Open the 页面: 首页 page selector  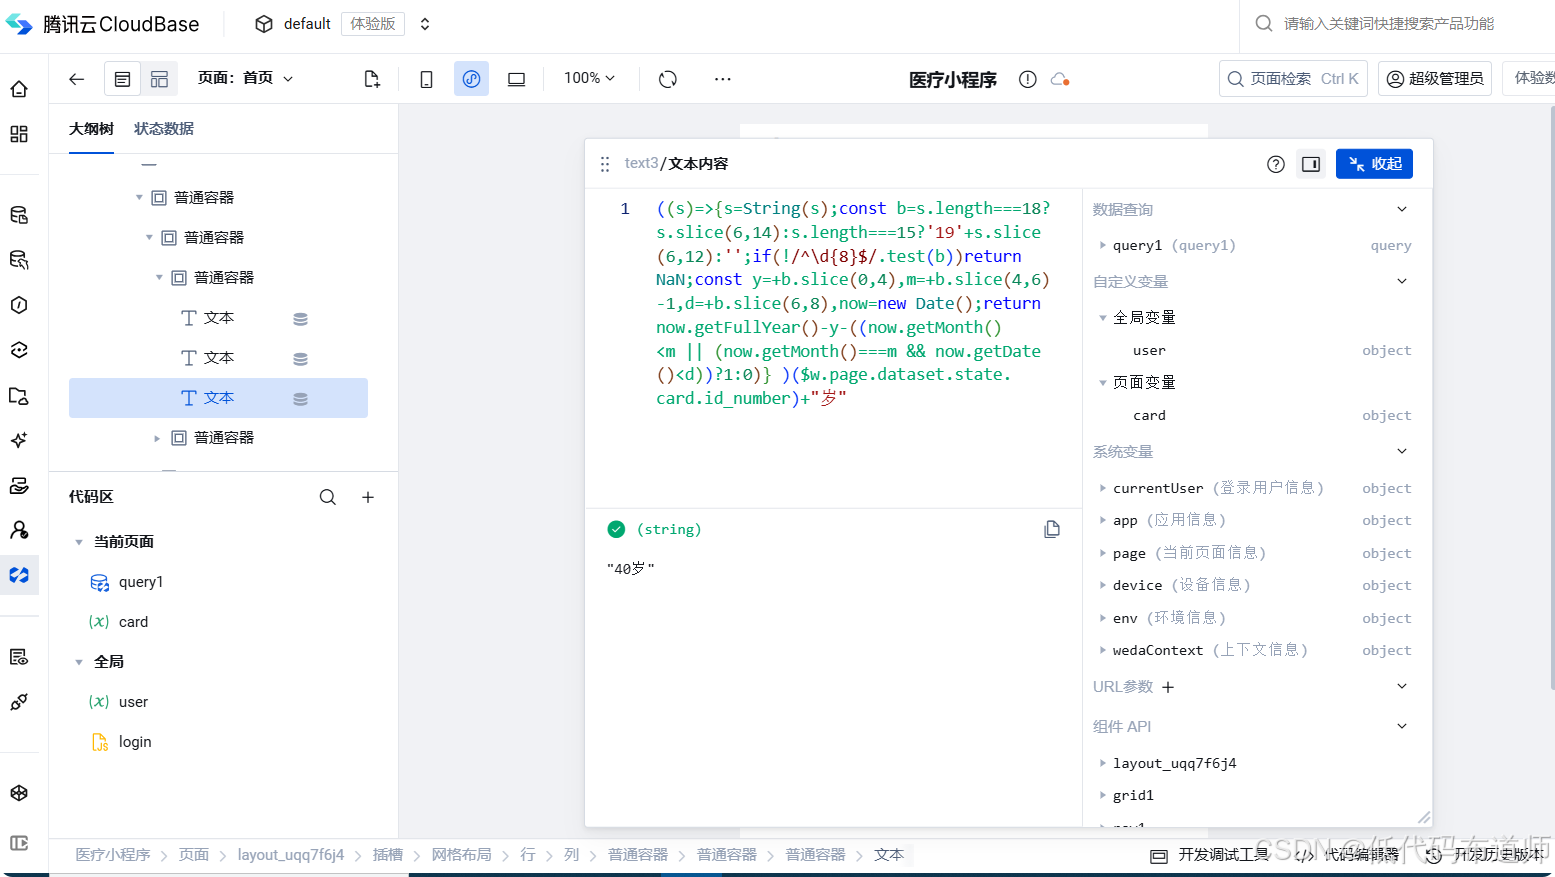(245, 78)
